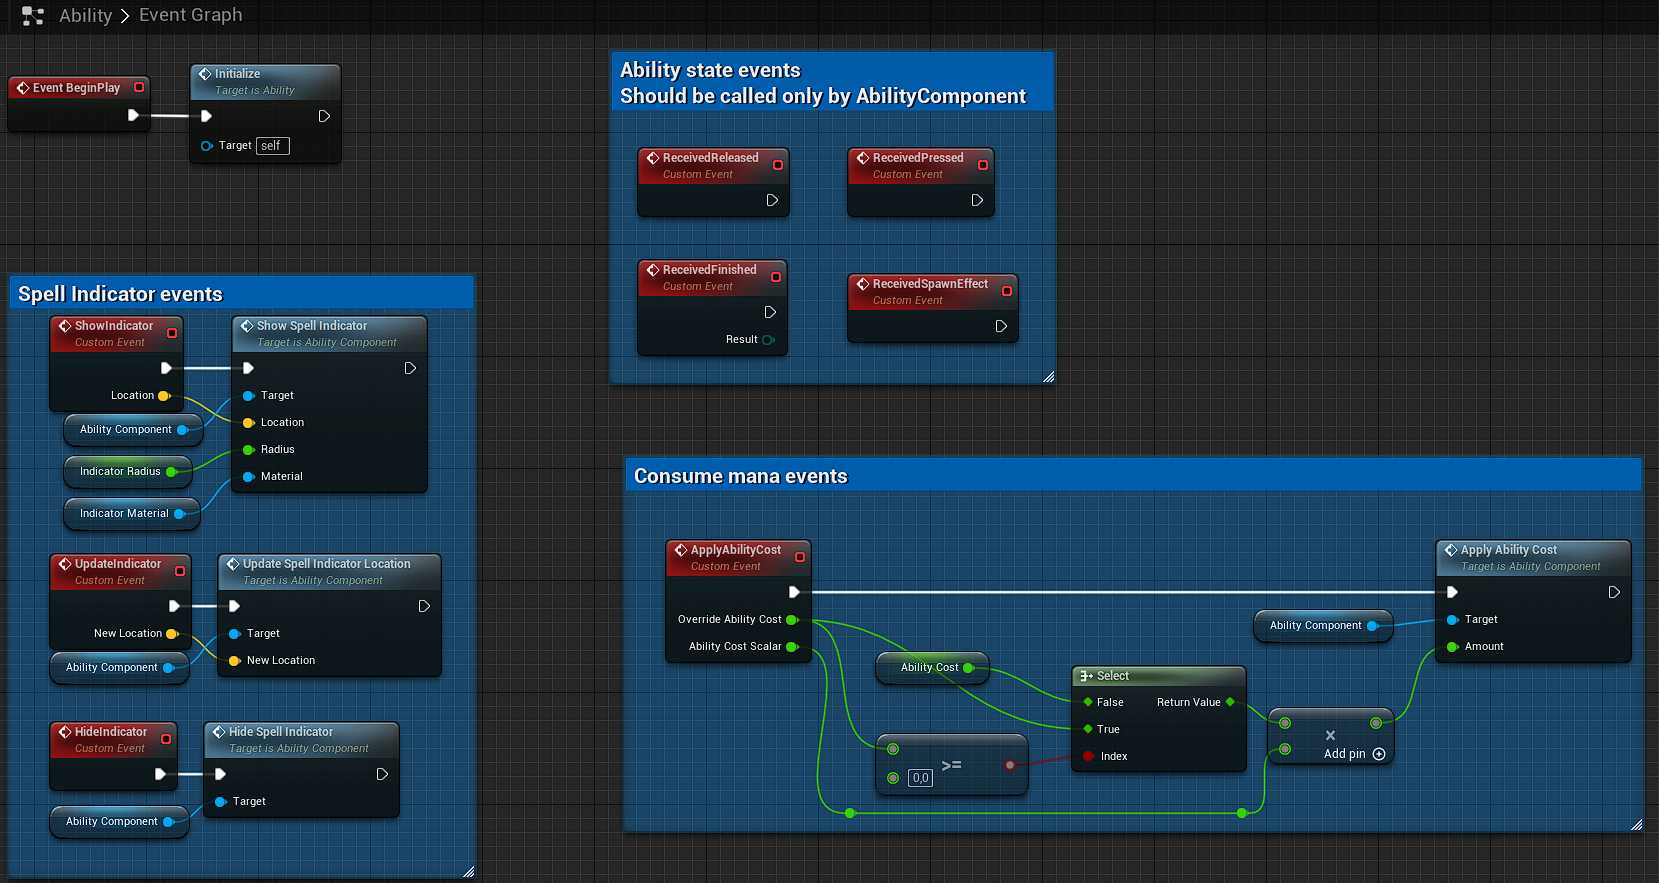Click the red delegate pin on Event BeginPlay
1659x883 pixels.
click(x=139, y=87)
